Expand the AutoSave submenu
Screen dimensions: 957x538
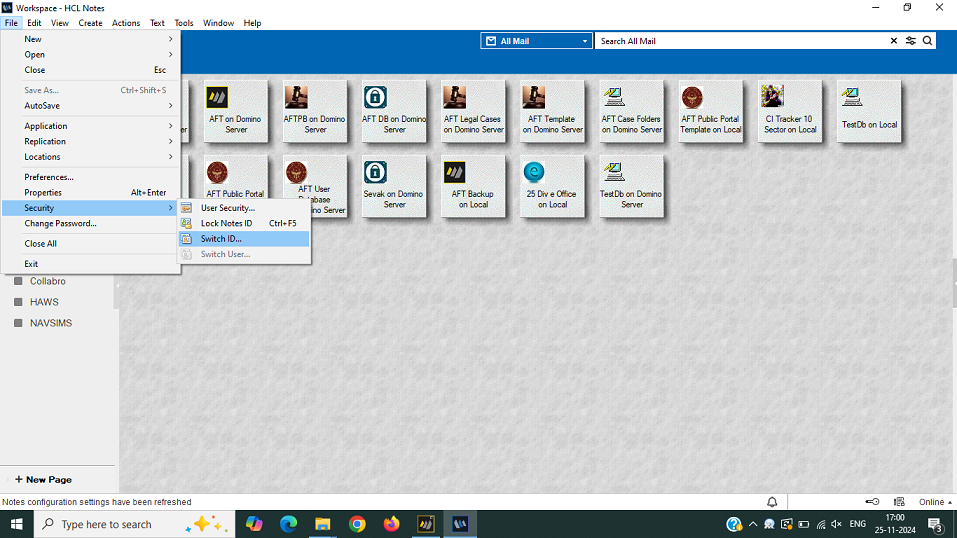[91, 106]
